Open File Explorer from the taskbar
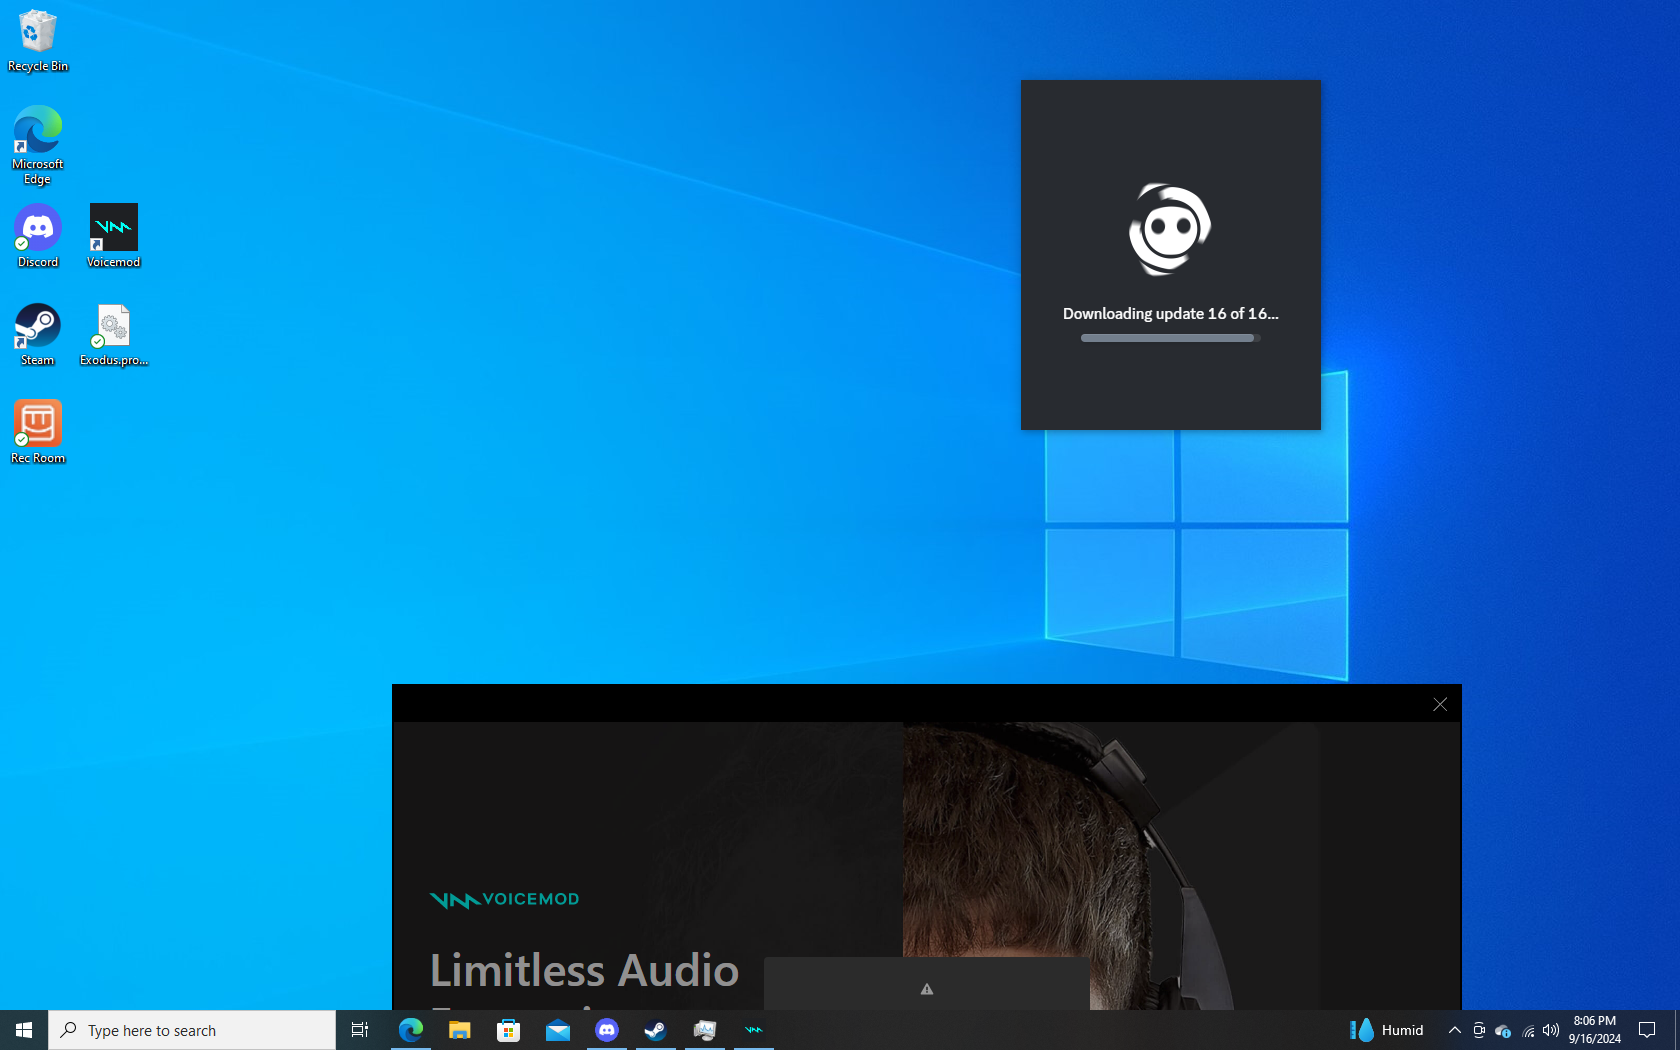This screenshot has height=1050, width=1680. [459, 1030]
